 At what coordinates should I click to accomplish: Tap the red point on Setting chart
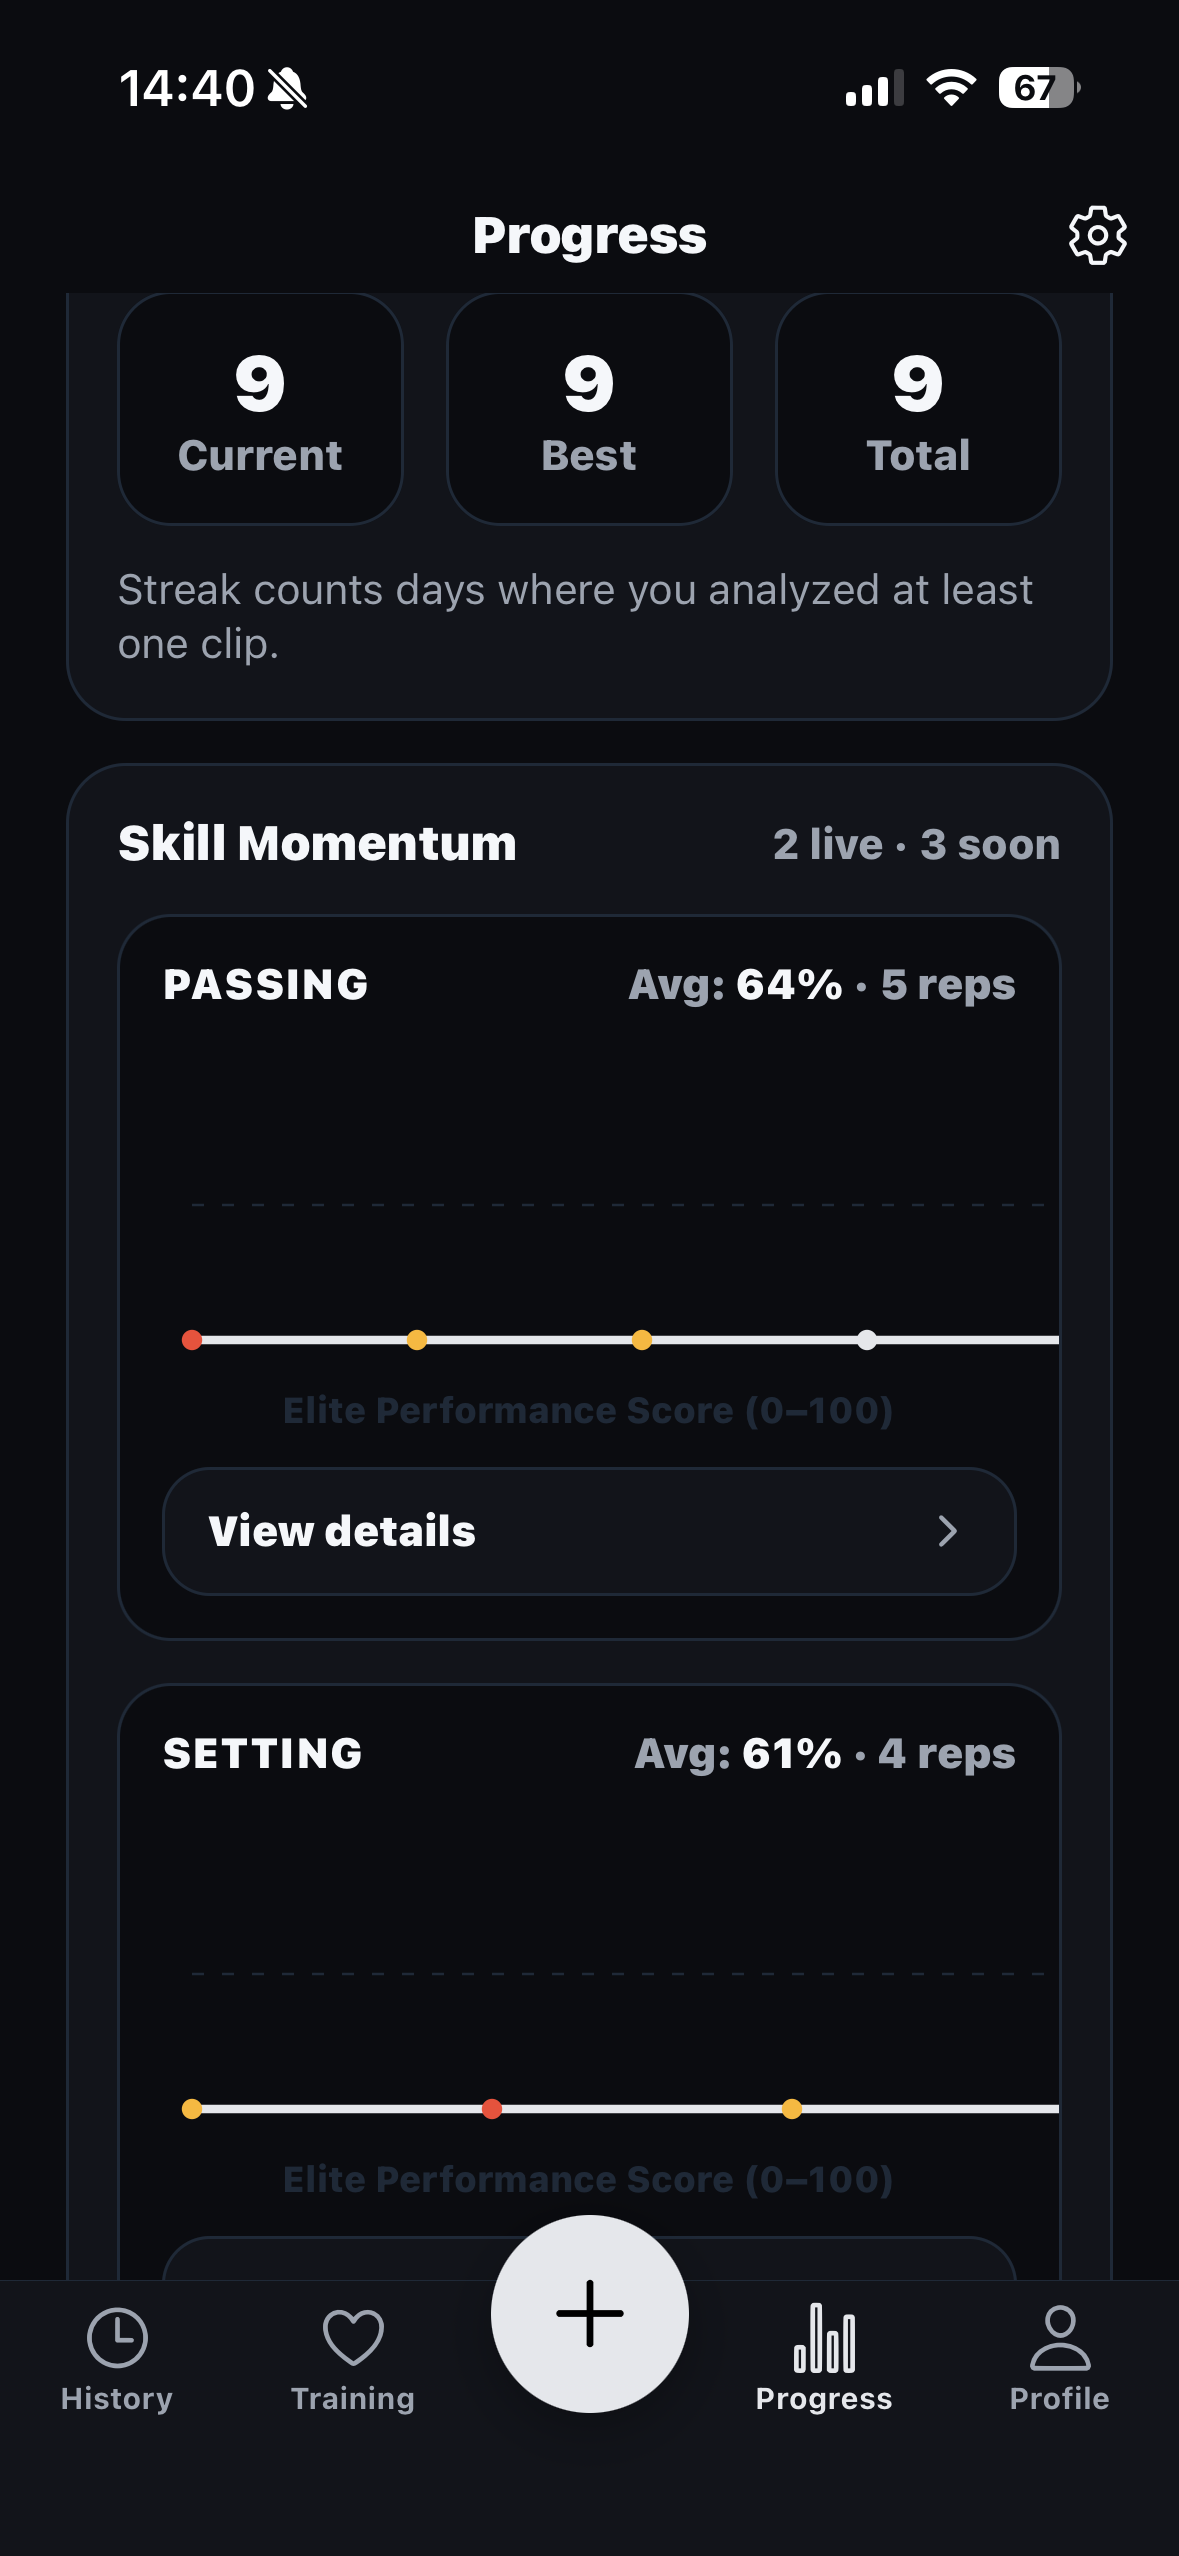pos(492,2109)
